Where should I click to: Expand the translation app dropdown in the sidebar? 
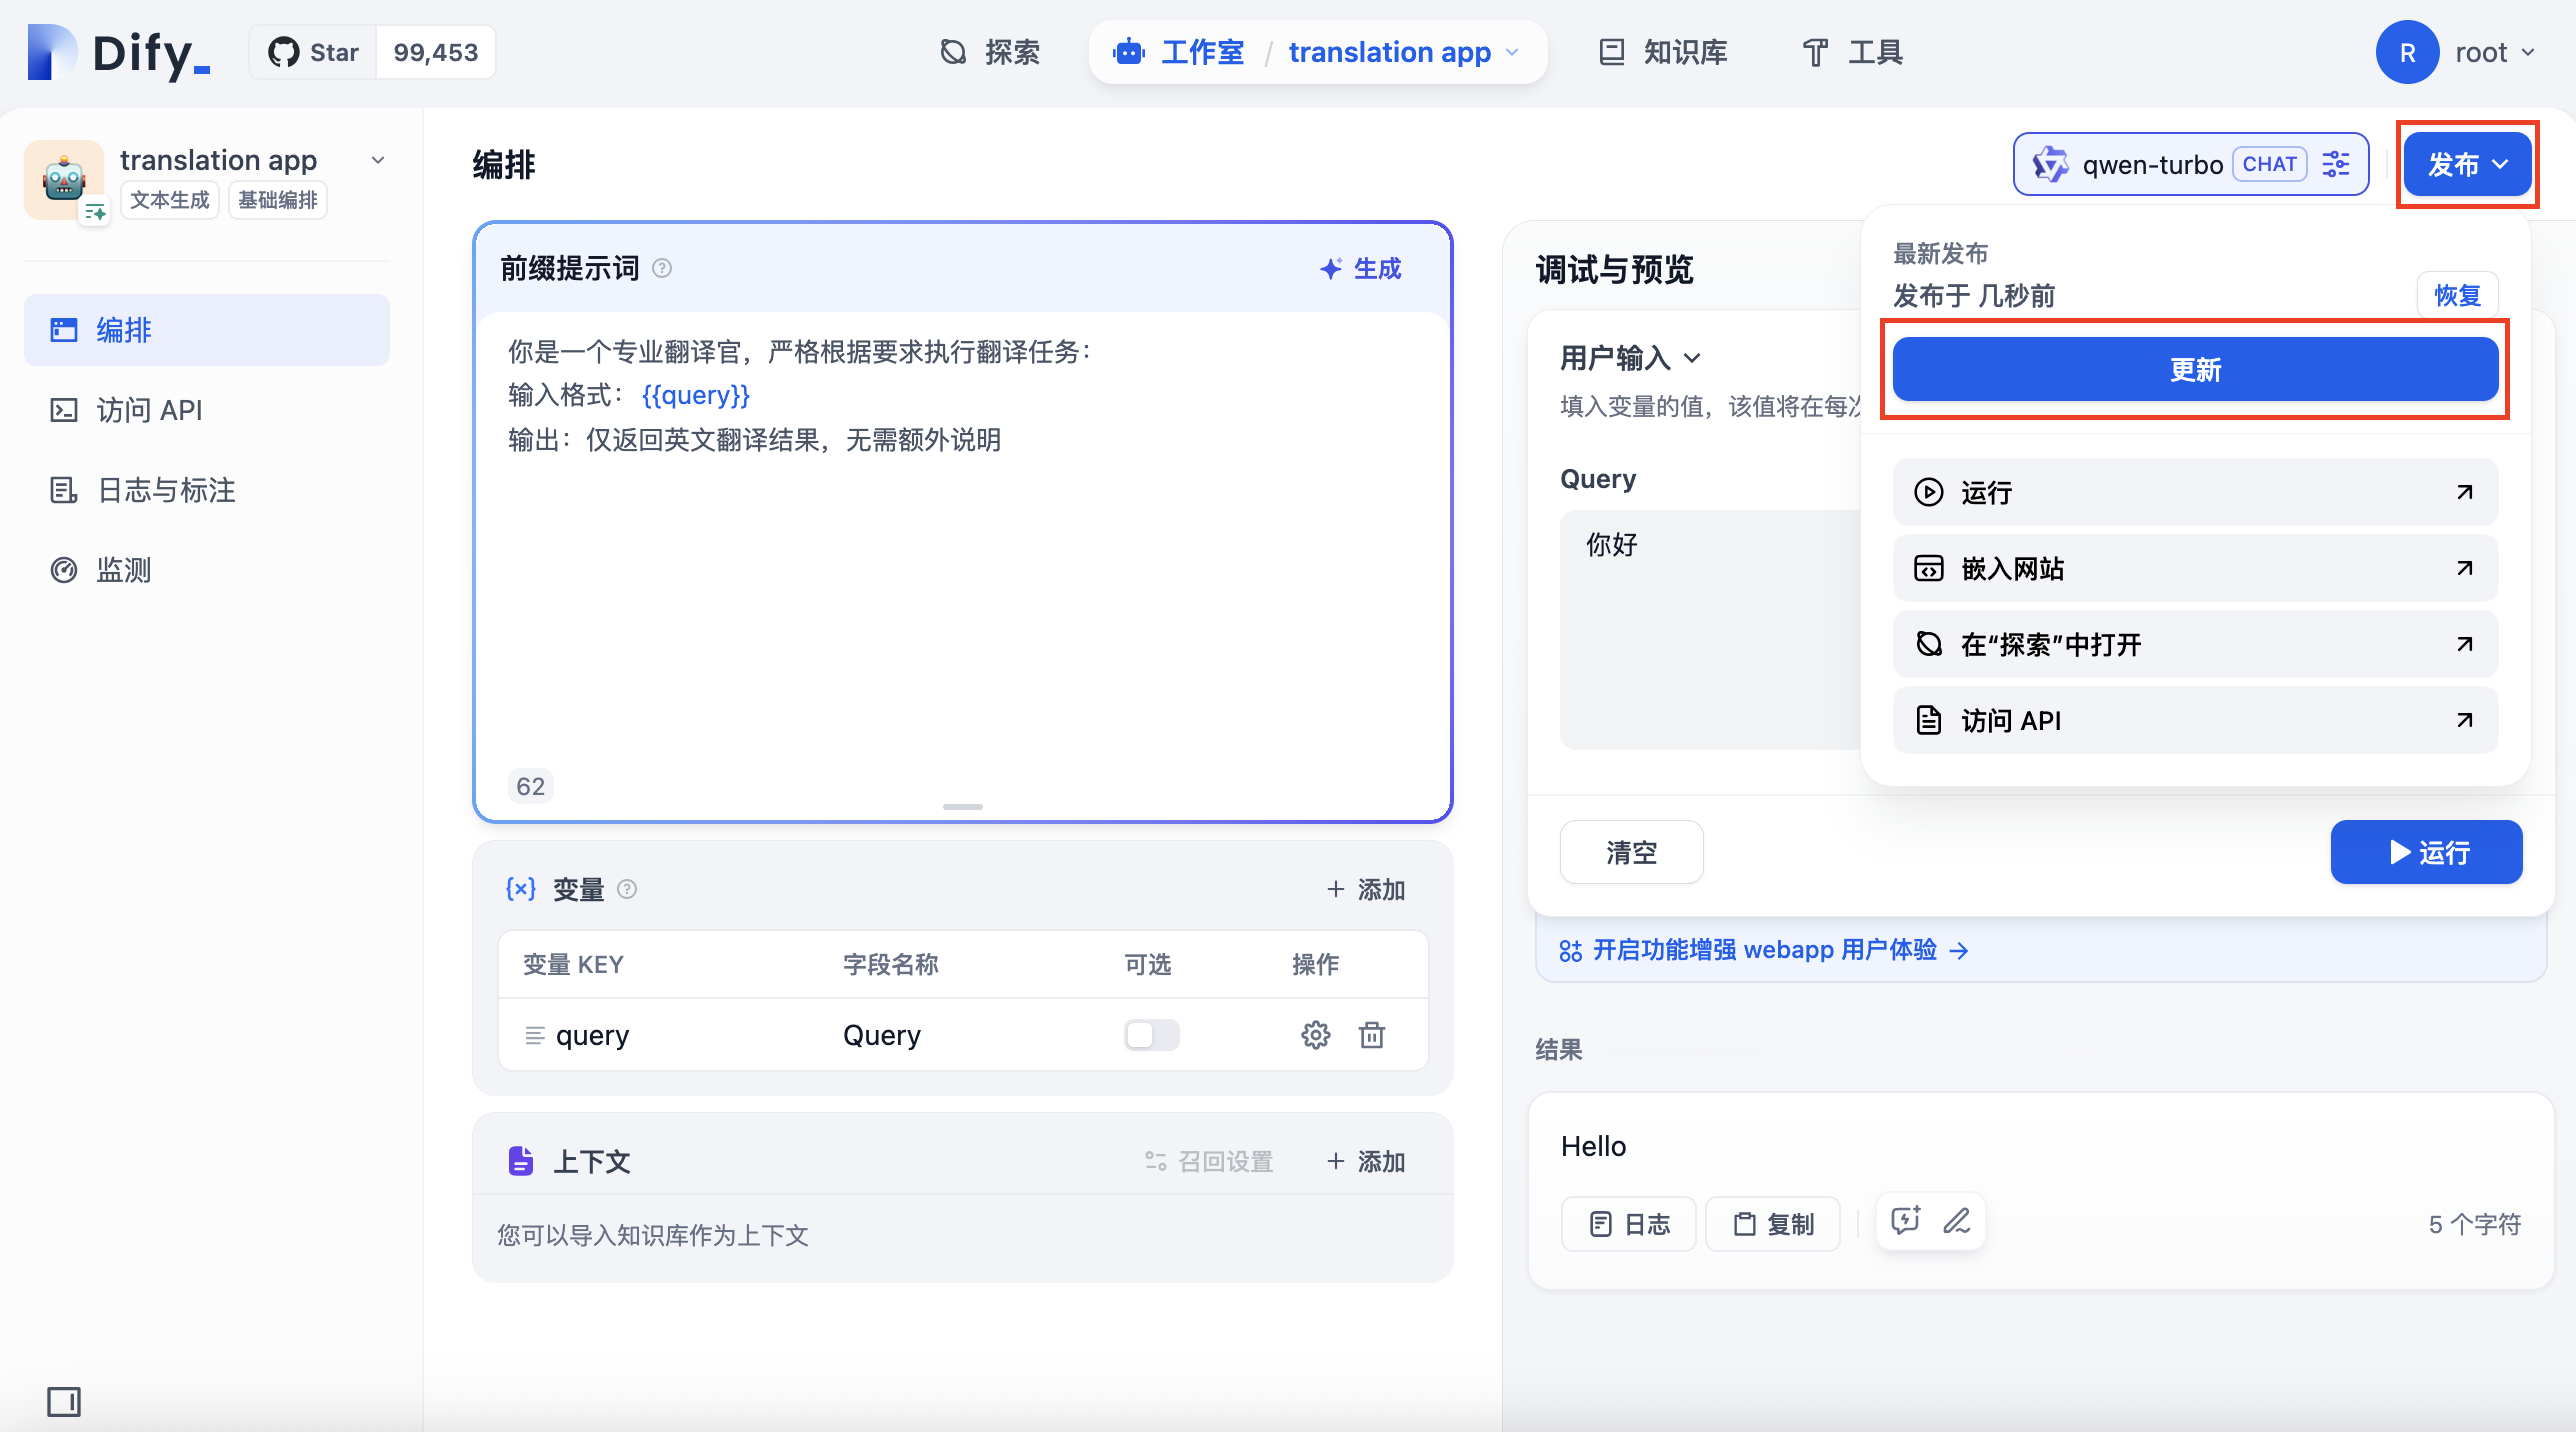pos(377,160)
